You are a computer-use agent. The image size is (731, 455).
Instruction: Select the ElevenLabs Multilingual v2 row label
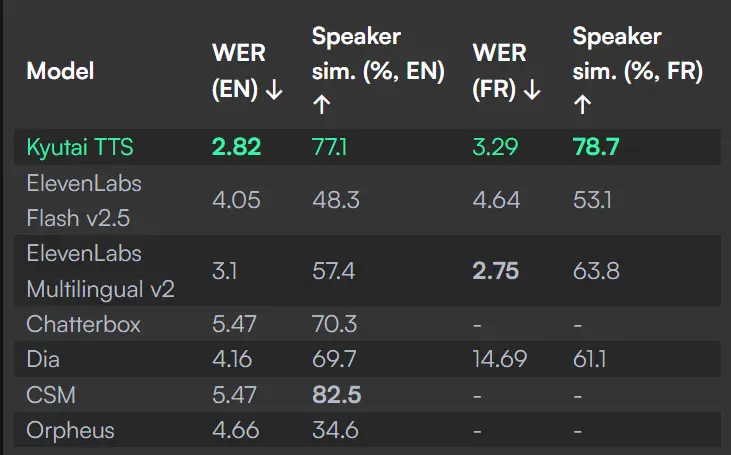[x=100, y=271]
